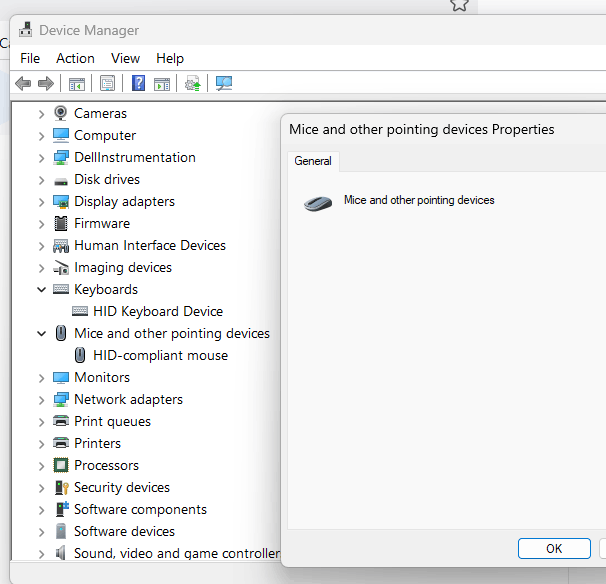The height and width of the screenshot is (584, 606).
Task: Click the Disk drives icon
Action: 61,180
